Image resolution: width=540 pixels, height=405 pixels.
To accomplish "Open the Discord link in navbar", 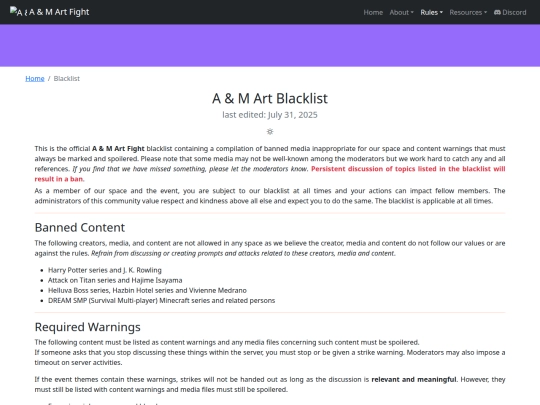I will pos(510,12).
